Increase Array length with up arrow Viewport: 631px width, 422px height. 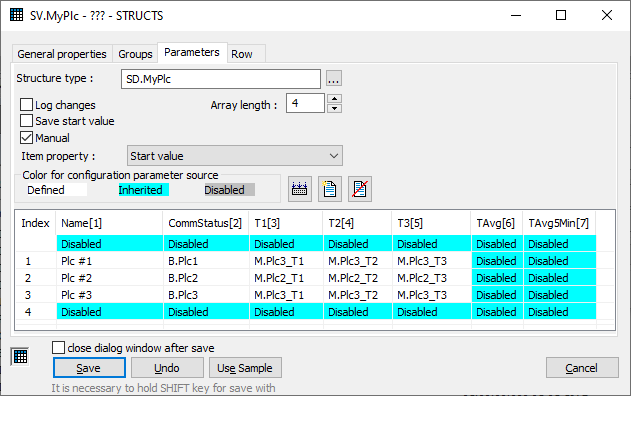coord(335,99)
